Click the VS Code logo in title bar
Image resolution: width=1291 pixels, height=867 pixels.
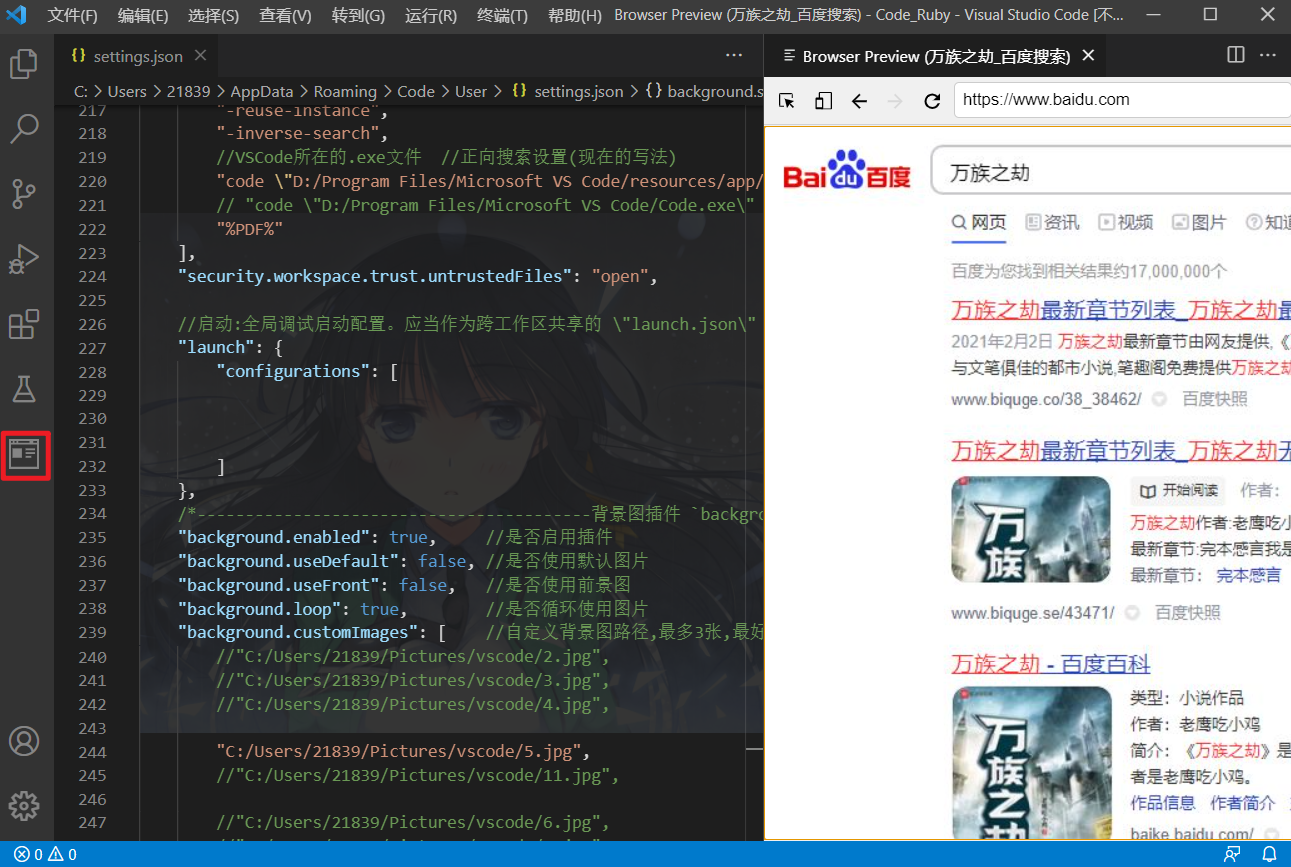(16, 15)
